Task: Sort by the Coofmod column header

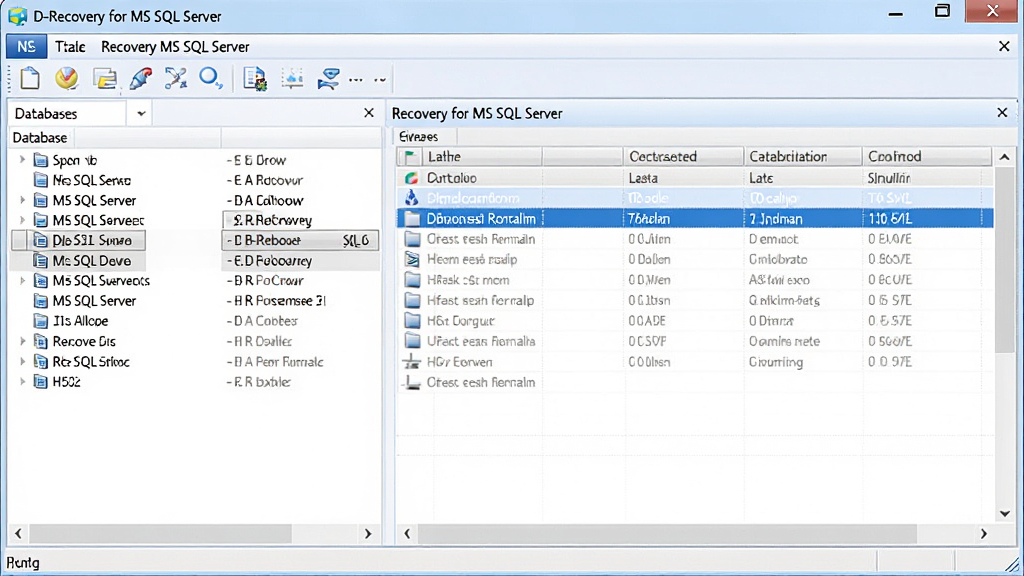Action: (x=927, y=157)
